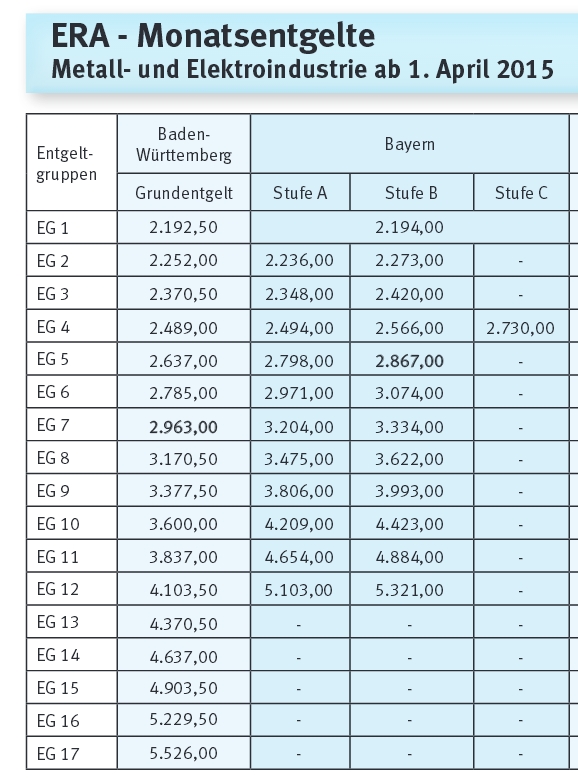
Task: Select the Stufe A header
Action: click(300, 193)
